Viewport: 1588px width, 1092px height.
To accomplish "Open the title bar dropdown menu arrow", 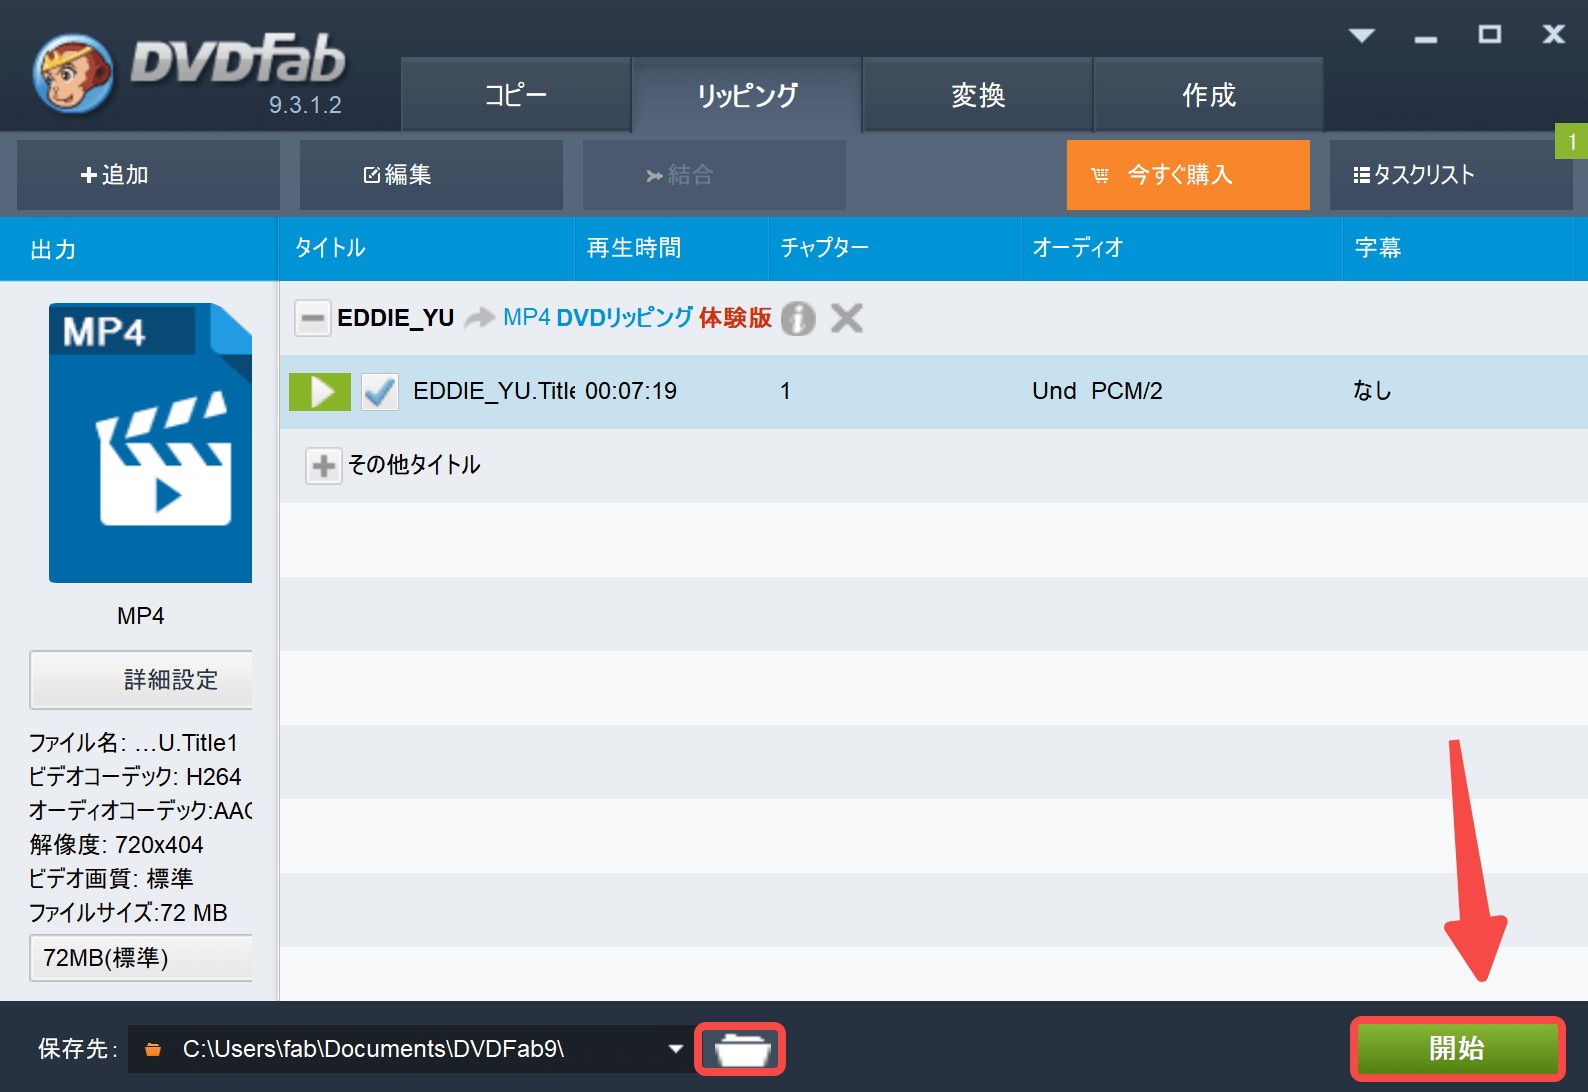I will (1361, 36).
